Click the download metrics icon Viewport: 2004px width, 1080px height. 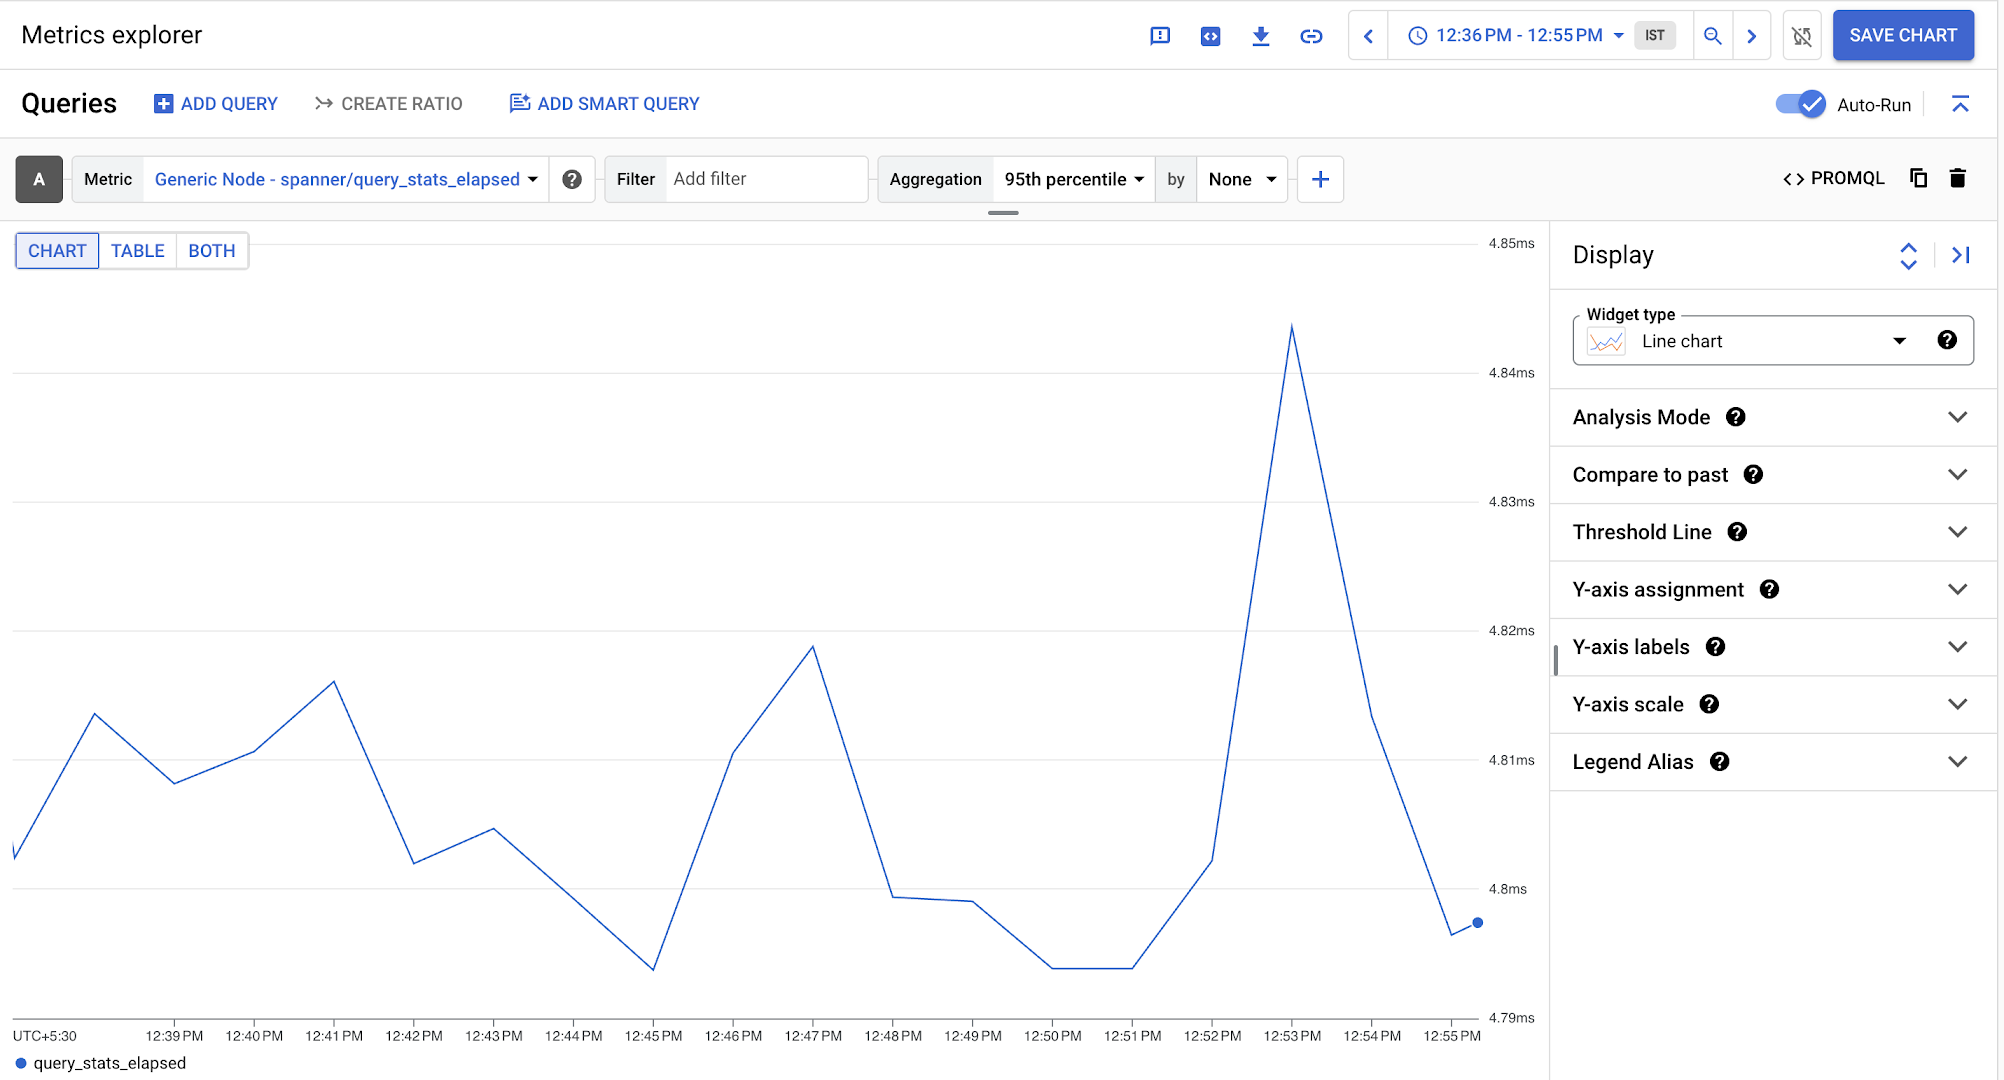click(1259, 36)
